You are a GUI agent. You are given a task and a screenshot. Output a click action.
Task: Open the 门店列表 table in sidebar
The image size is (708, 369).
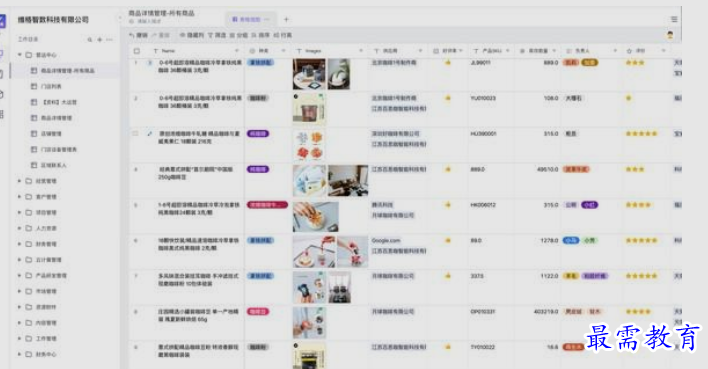pos(51,86)
